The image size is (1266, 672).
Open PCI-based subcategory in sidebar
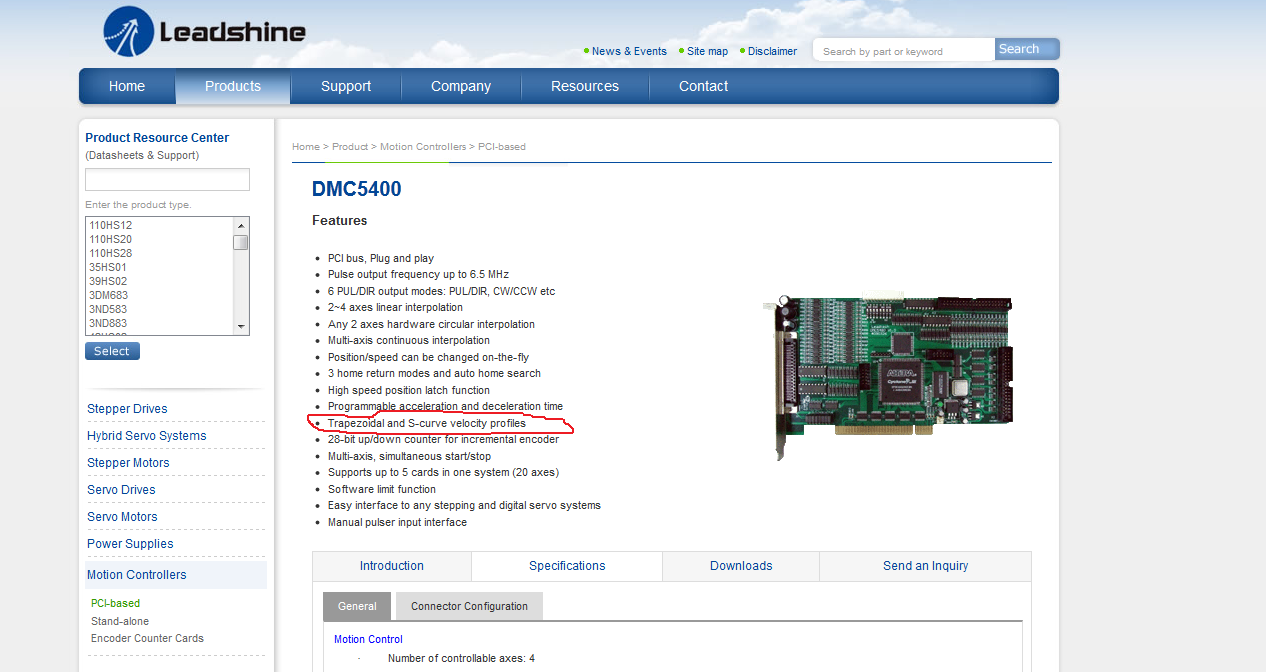pos(116,603)
